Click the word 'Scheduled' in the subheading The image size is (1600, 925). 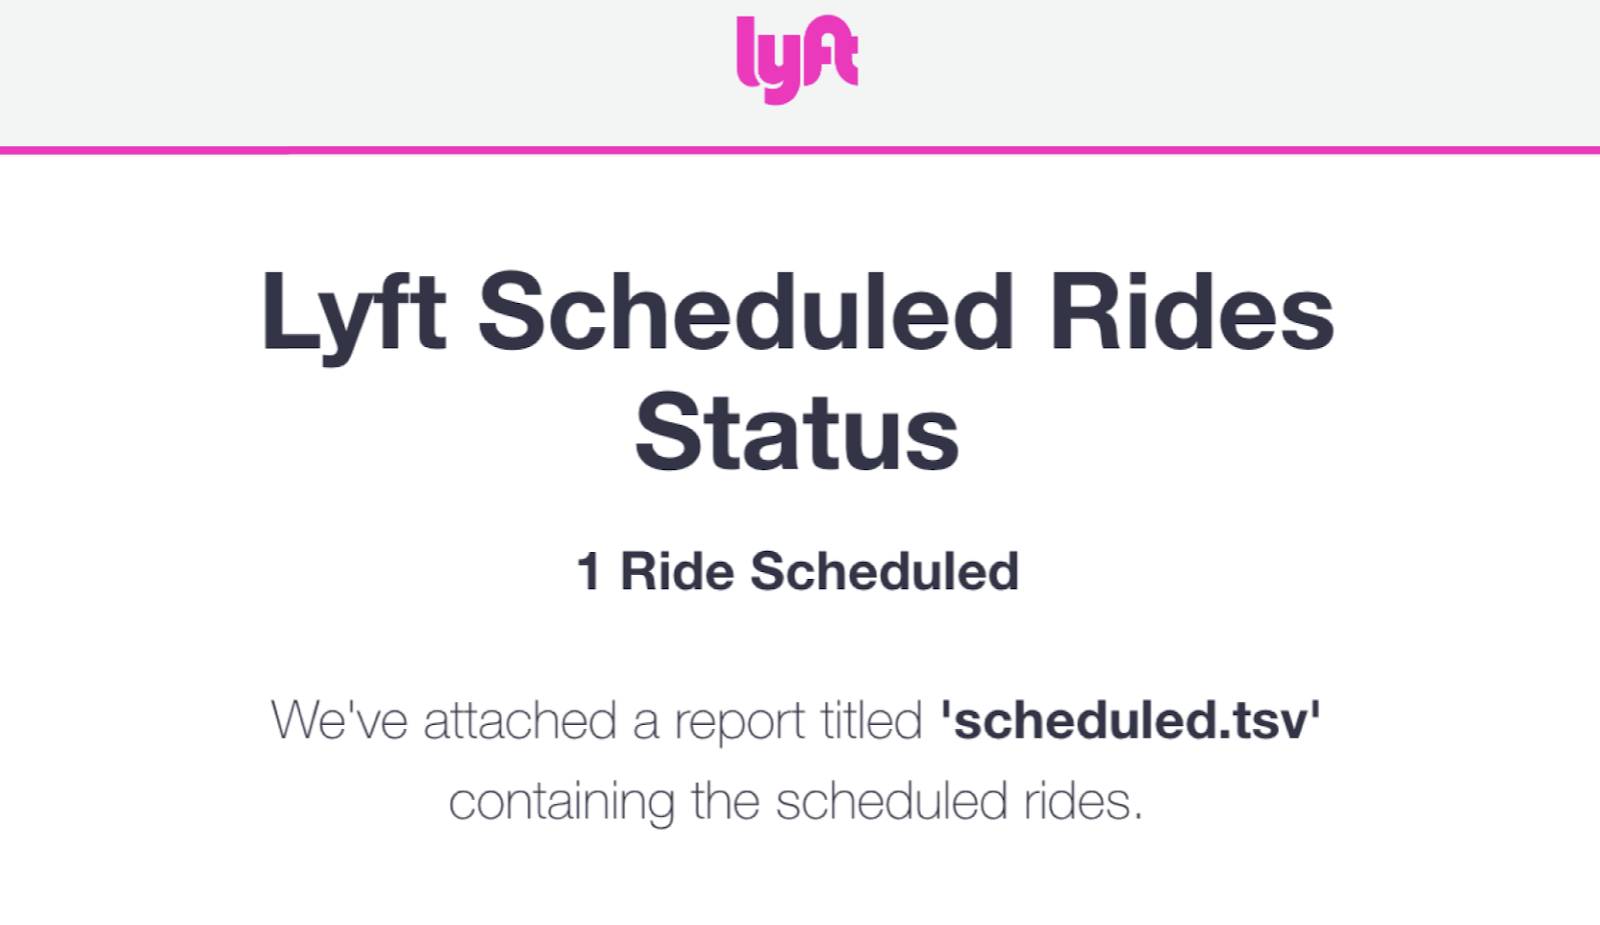point(885,572)
